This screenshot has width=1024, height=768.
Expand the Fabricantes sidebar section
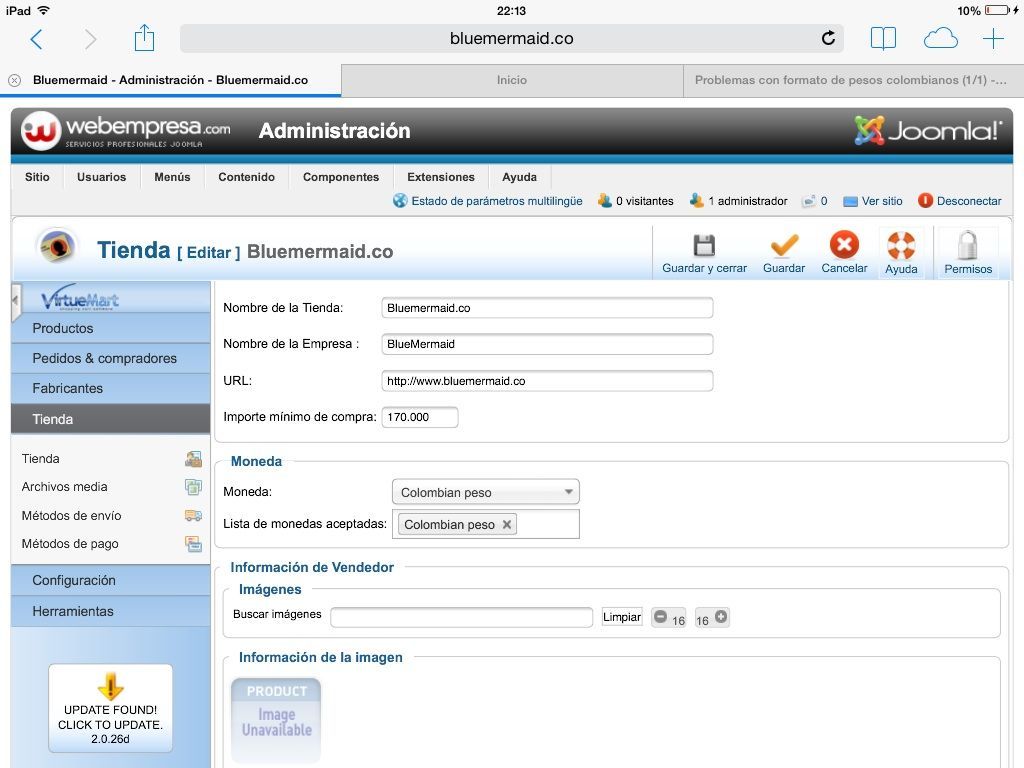point(111,389)
